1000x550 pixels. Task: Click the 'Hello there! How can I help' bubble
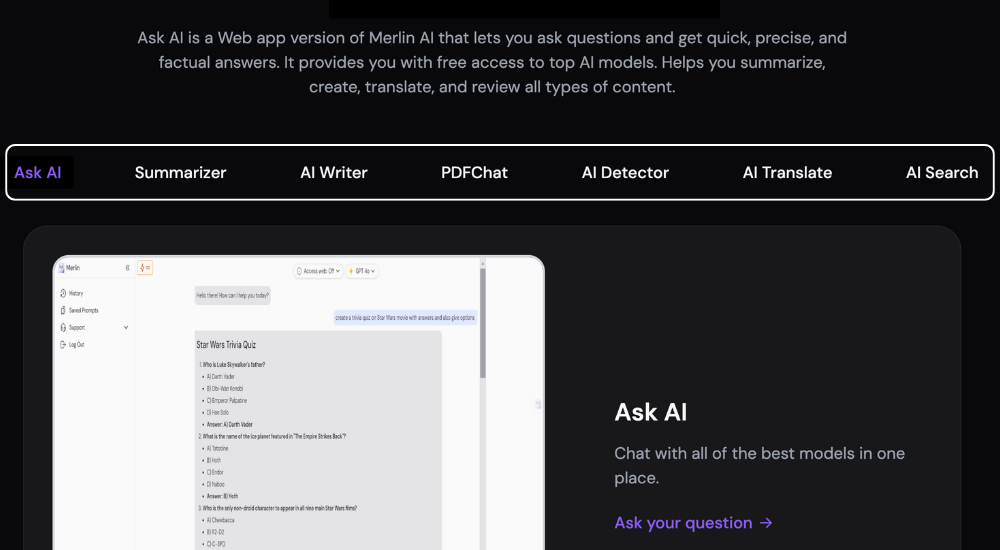click(x=233, y=295)
